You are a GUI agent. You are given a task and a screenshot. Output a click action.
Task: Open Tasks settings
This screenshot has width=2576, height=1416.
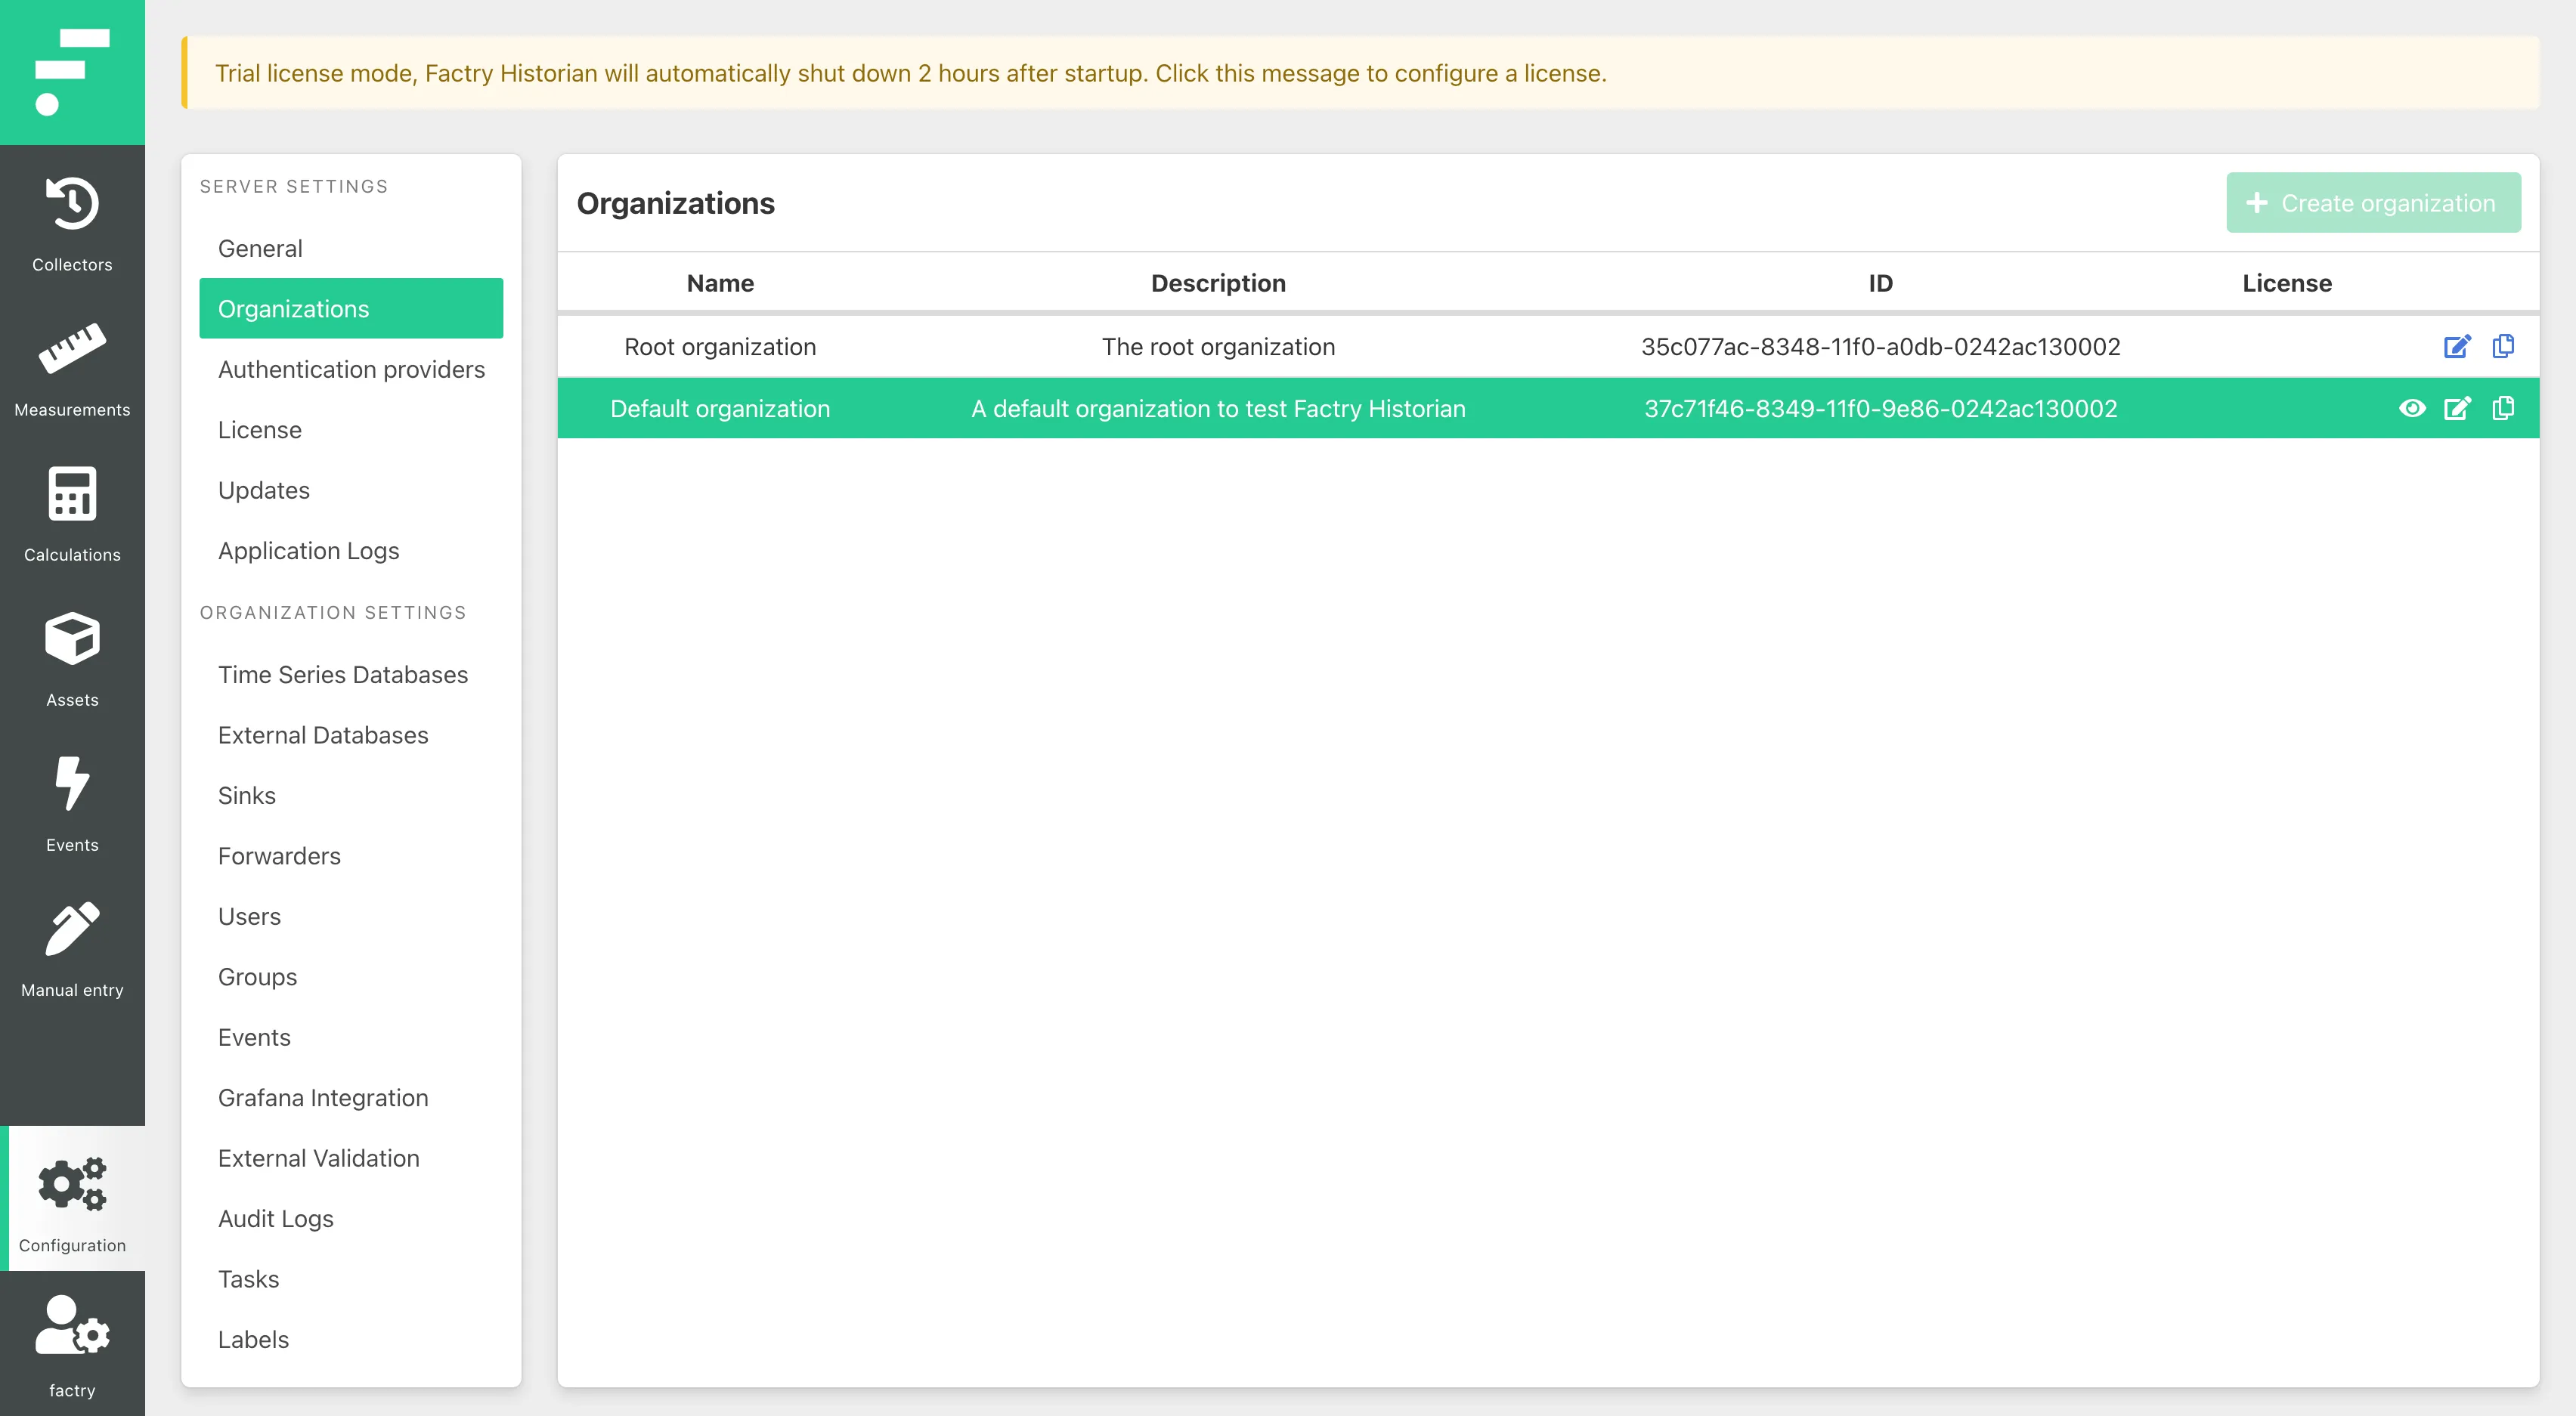[x=351, y=1279]
